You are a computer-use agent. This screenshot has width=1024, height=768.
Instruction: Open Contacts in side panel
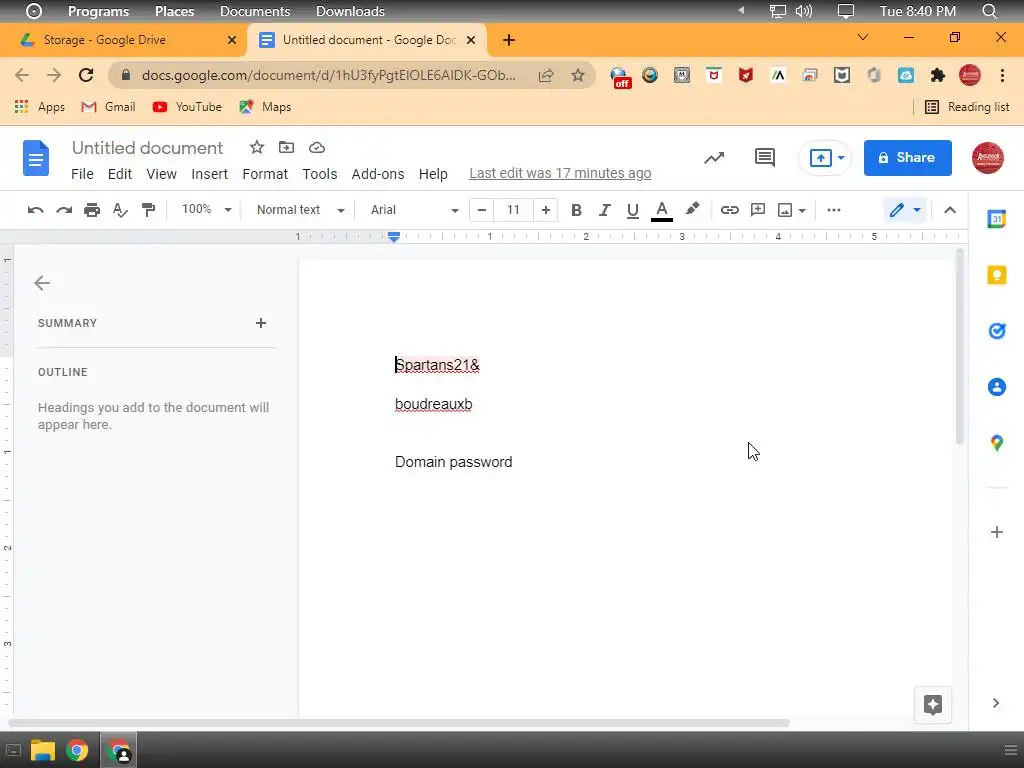(997, 387)
